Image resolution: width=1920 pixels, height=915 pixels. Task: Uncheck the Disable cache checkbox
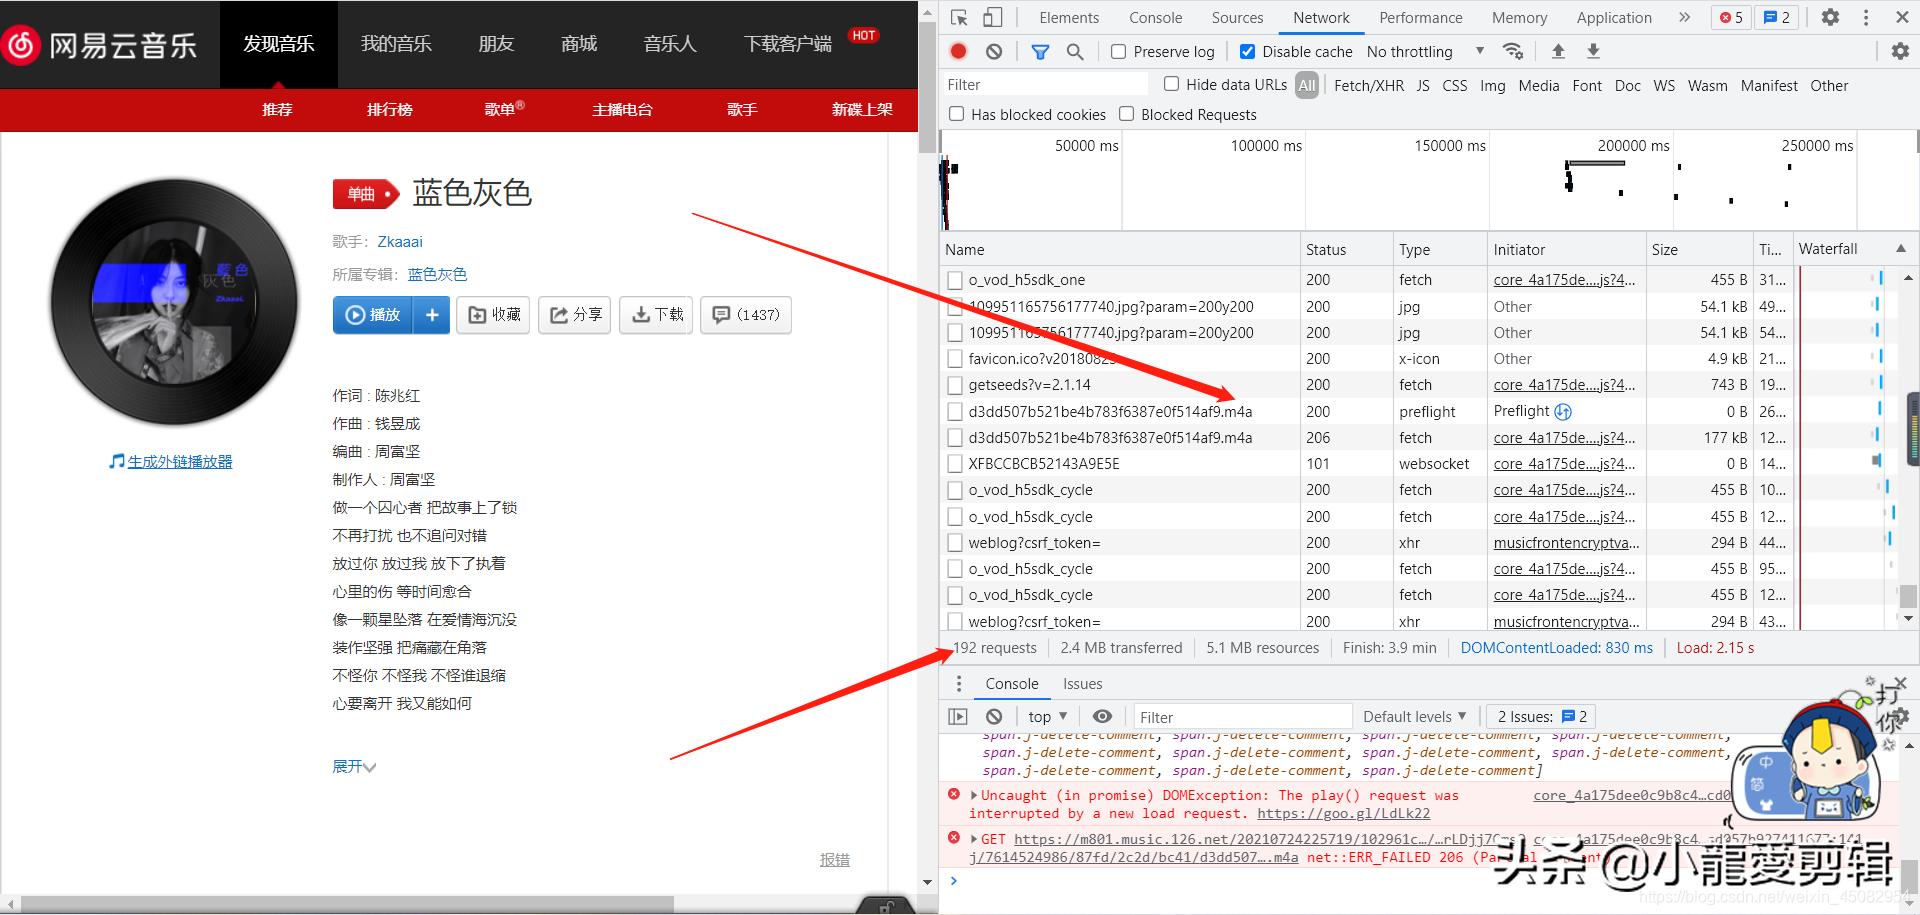(1247, 51)
